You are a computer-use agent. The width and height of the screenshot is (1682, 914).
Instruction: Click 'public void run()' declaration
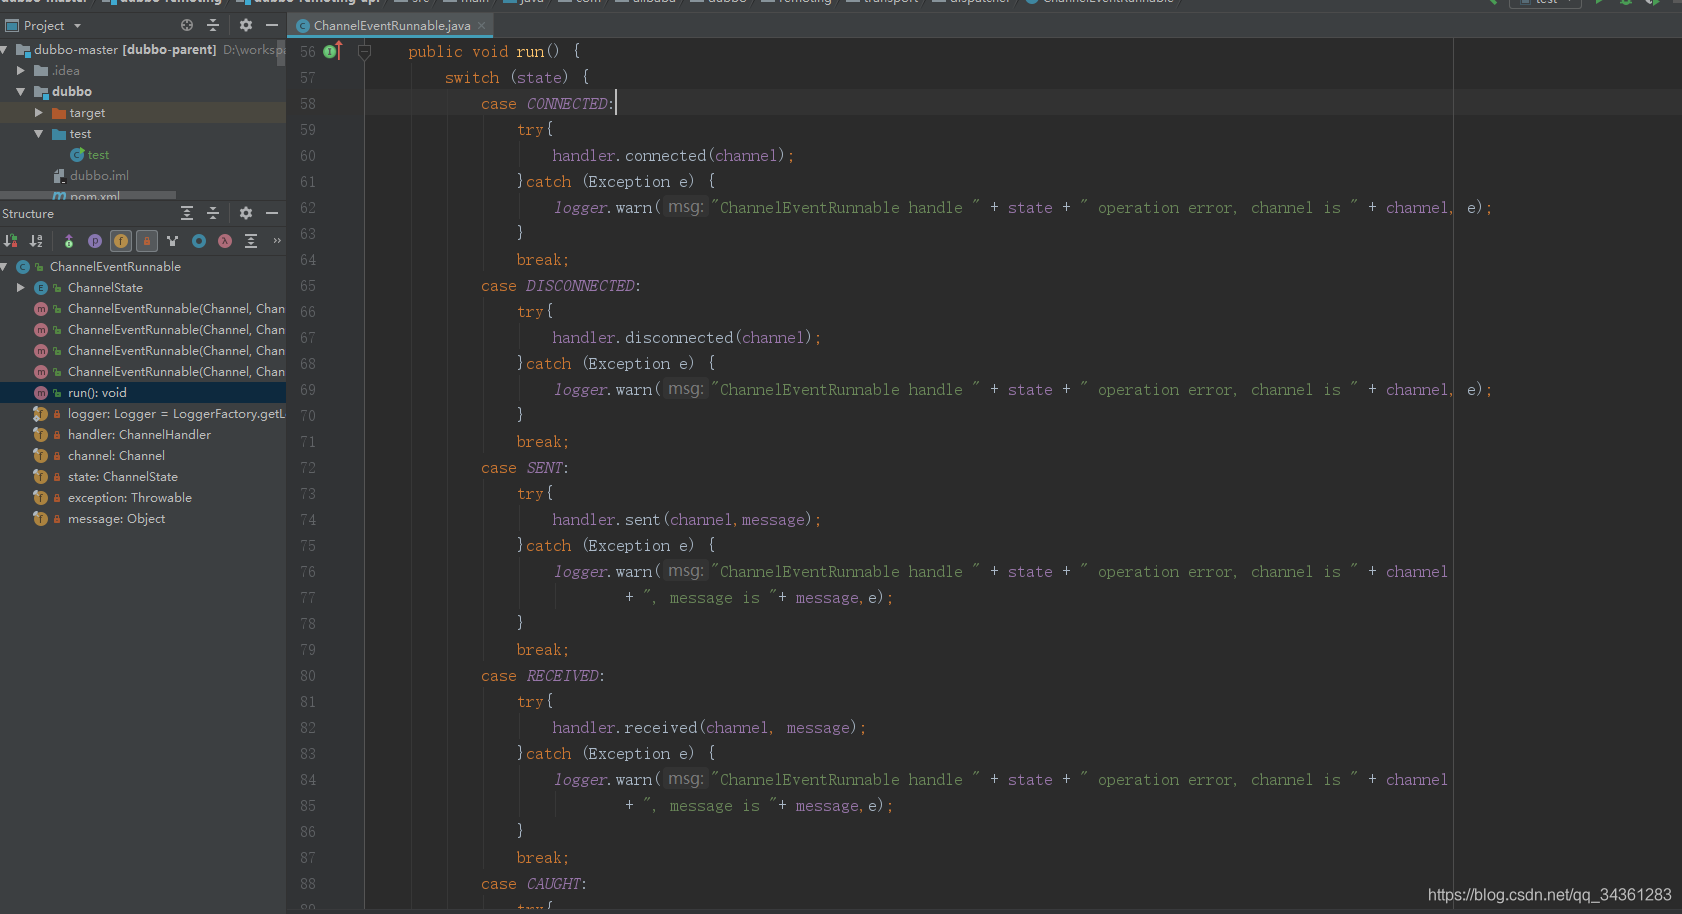click(x=484, y=52)
